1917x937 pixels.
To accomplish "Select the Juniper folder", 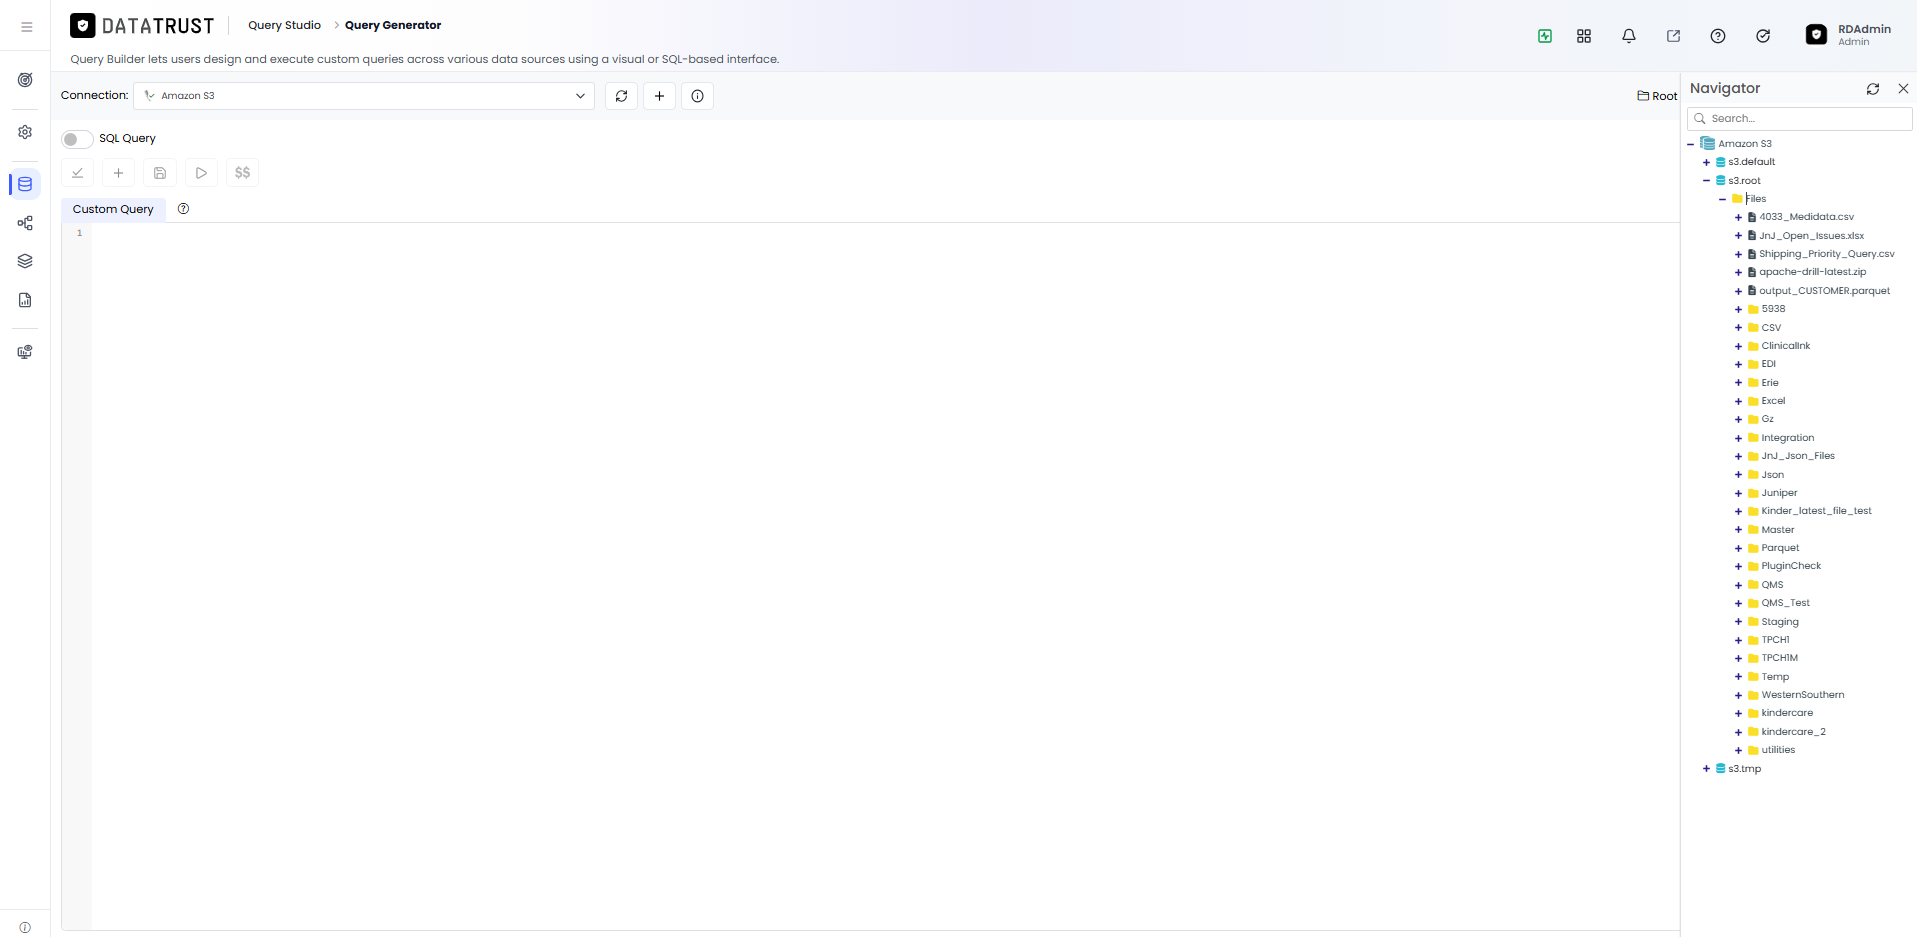I will (1779, 493).
